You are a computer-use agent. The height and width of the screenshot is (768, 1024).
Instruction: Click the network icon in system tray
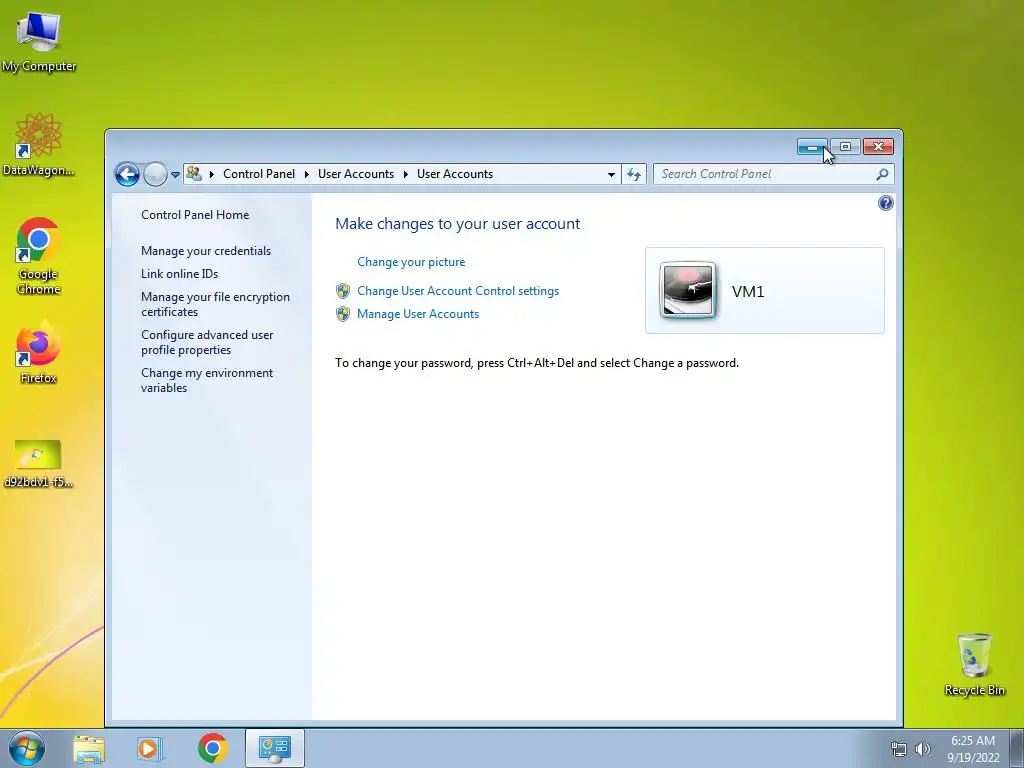tap(899, 749)
